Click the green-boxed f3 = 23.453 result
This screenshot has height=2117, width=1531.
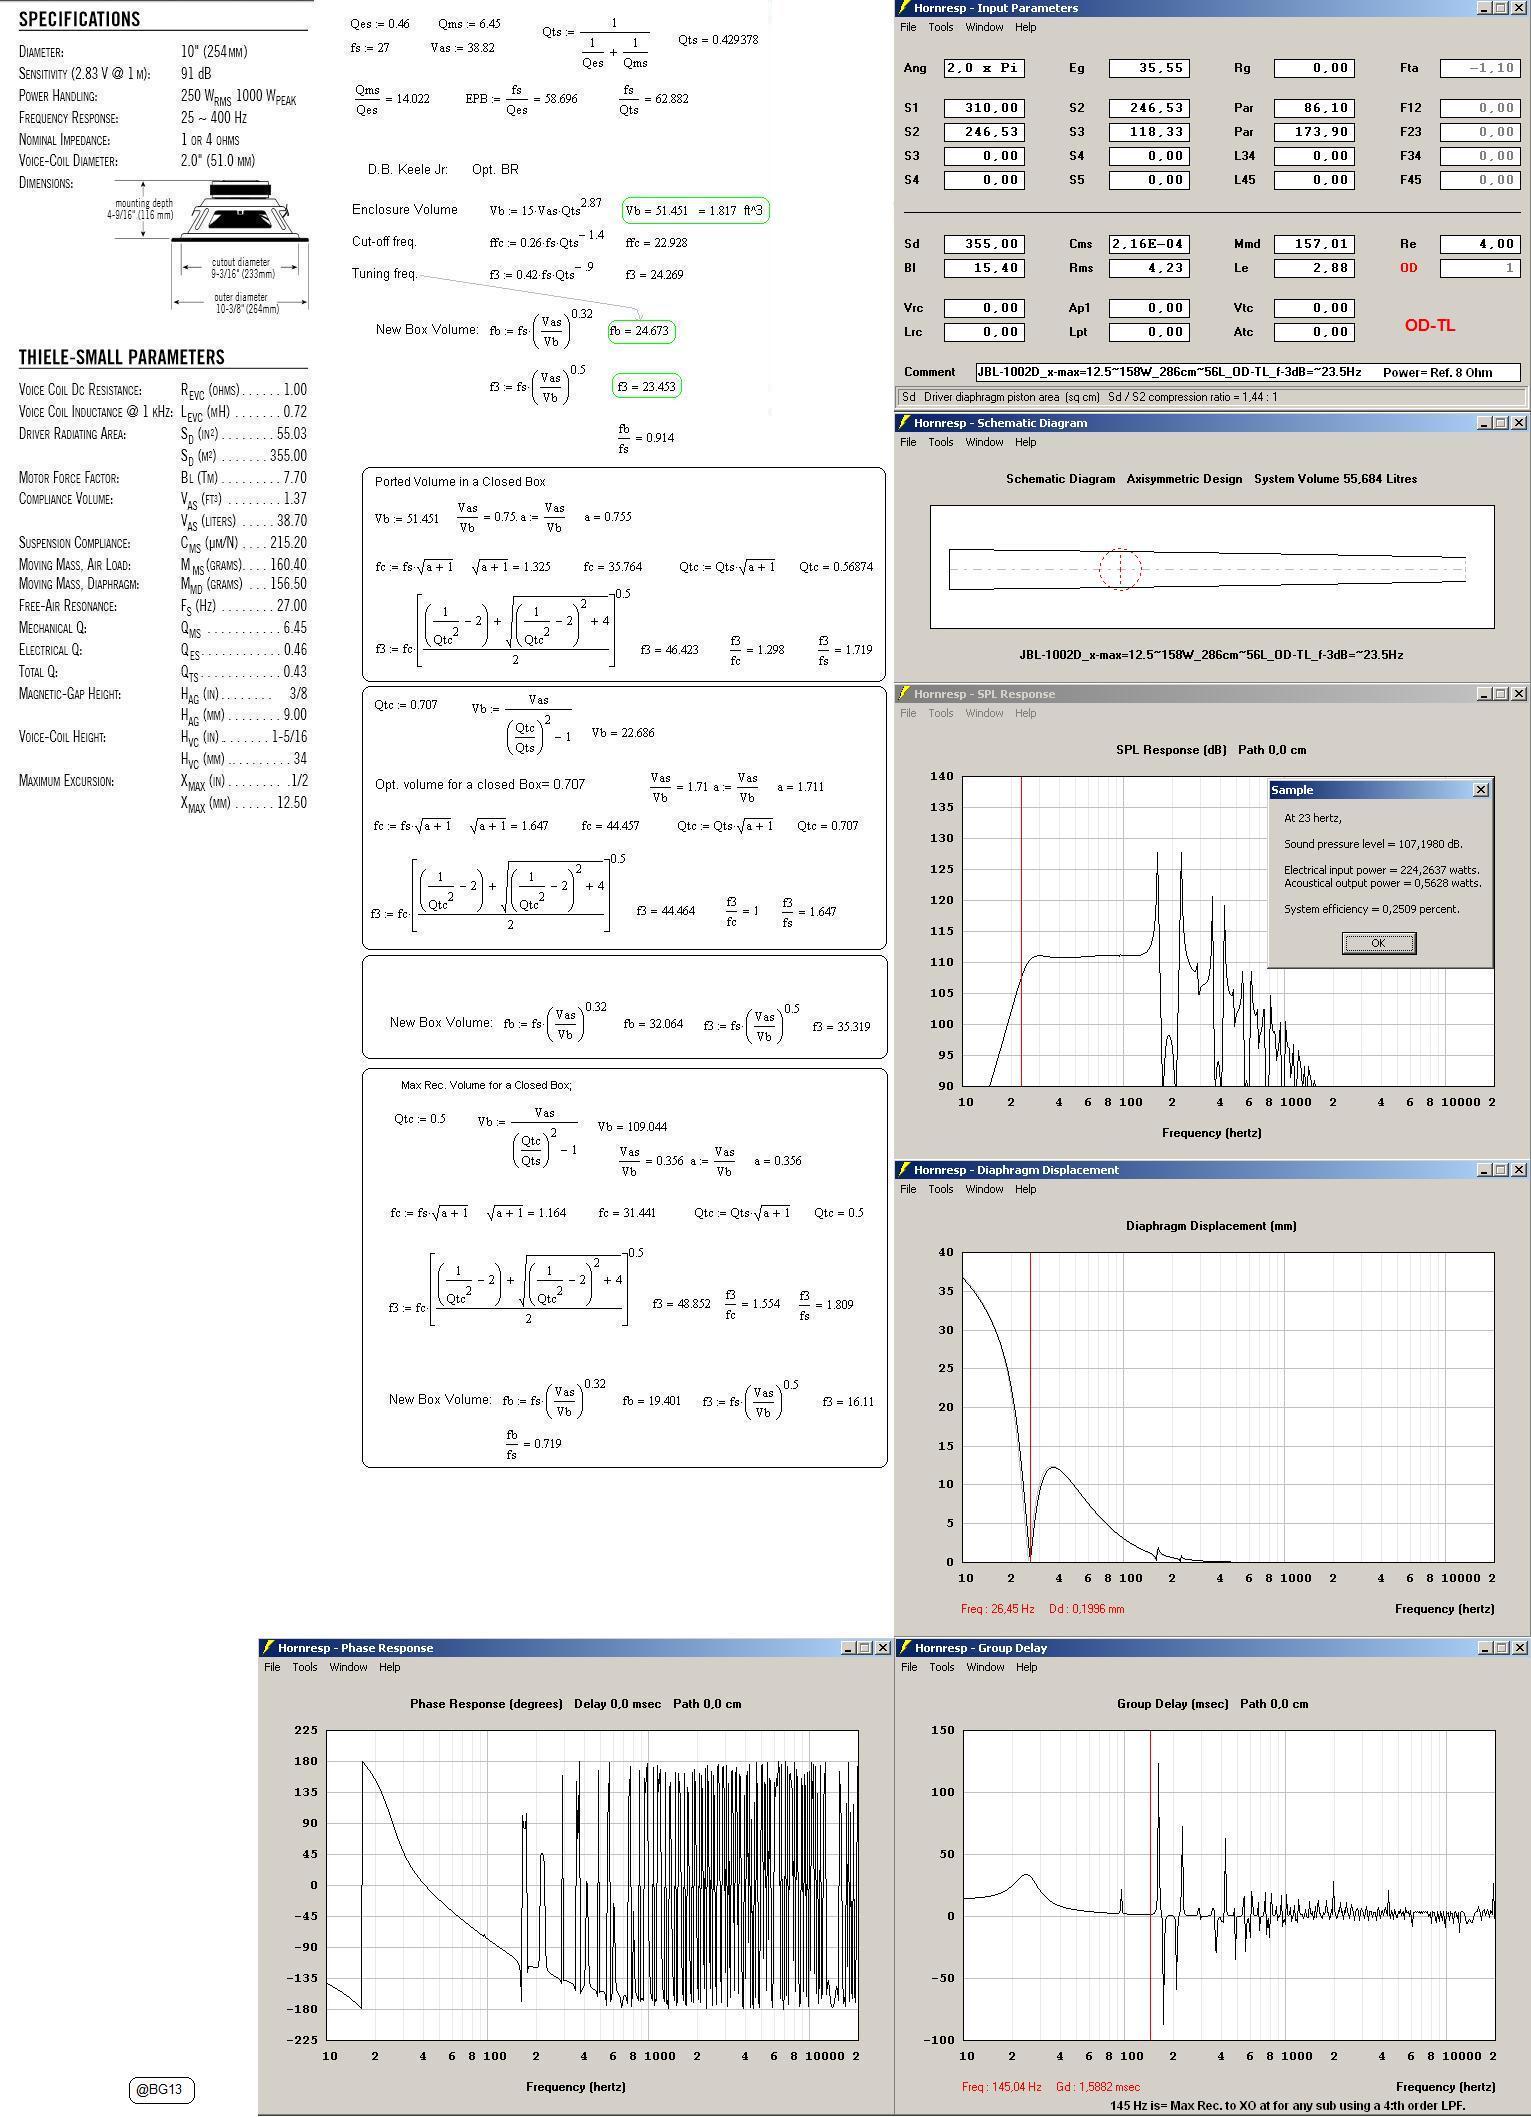pos(646,386)
